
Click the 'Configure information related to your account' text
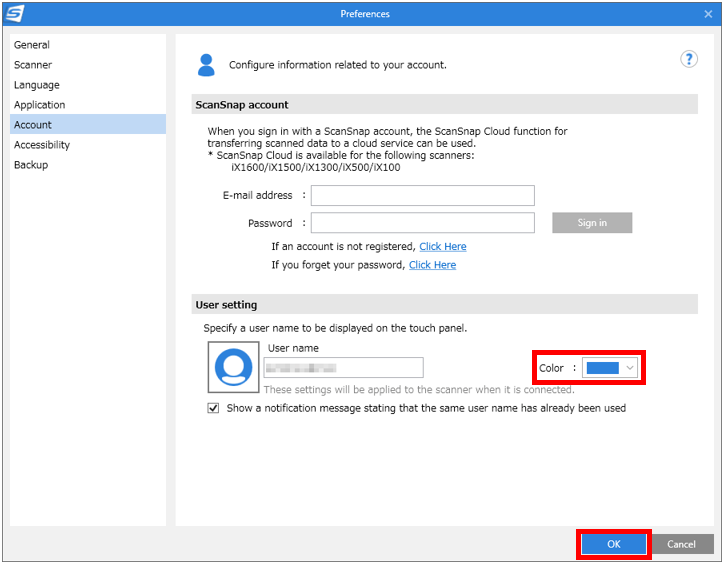tap(338, 65)
